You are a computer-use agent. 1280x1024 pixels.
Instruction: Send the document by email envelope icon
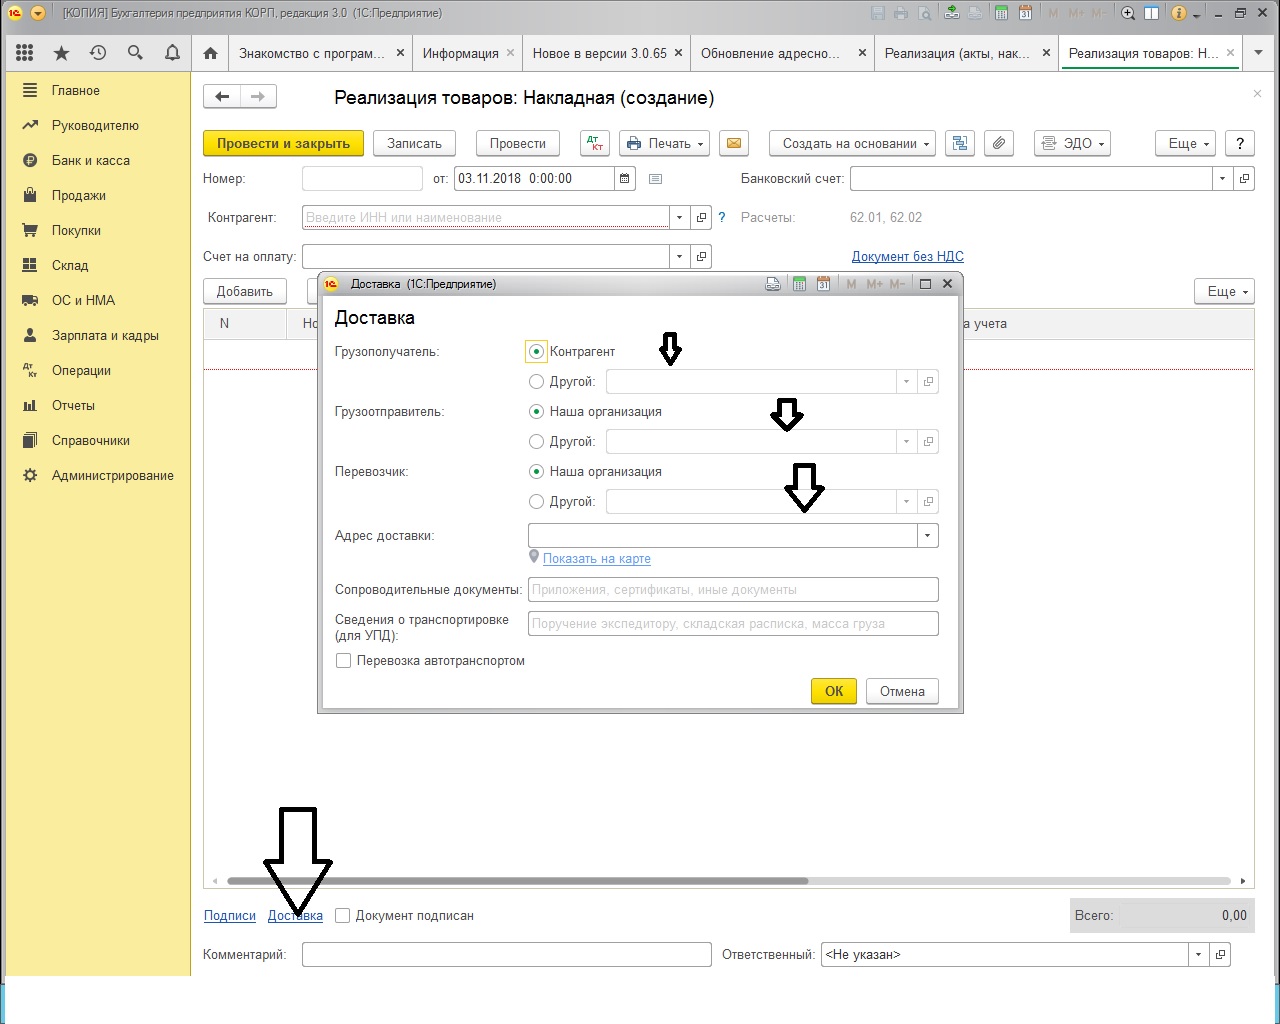[x=733, y=143]
